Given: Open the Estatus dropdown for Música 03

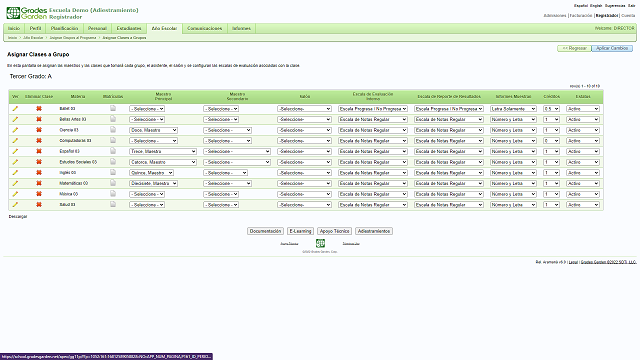Looking at the screenshot, I should pos(583,194).
